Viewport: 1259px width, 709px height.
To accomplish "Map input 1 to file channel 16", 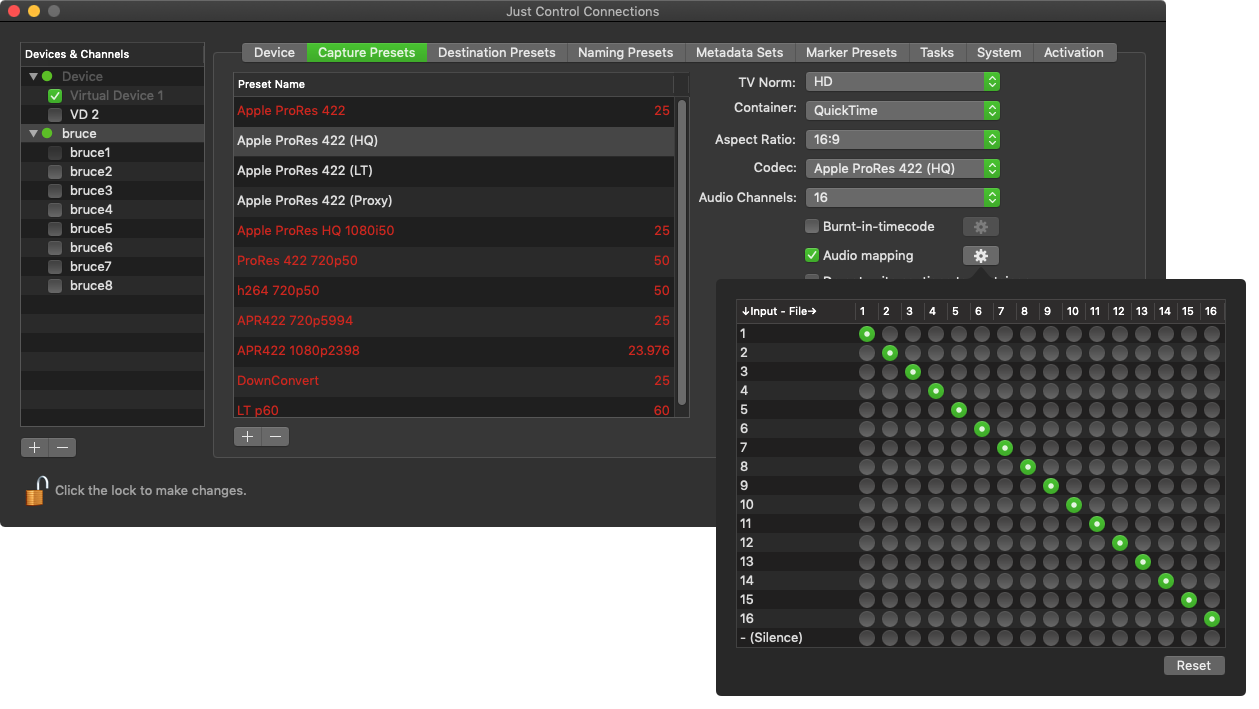I will point(1212,333).
